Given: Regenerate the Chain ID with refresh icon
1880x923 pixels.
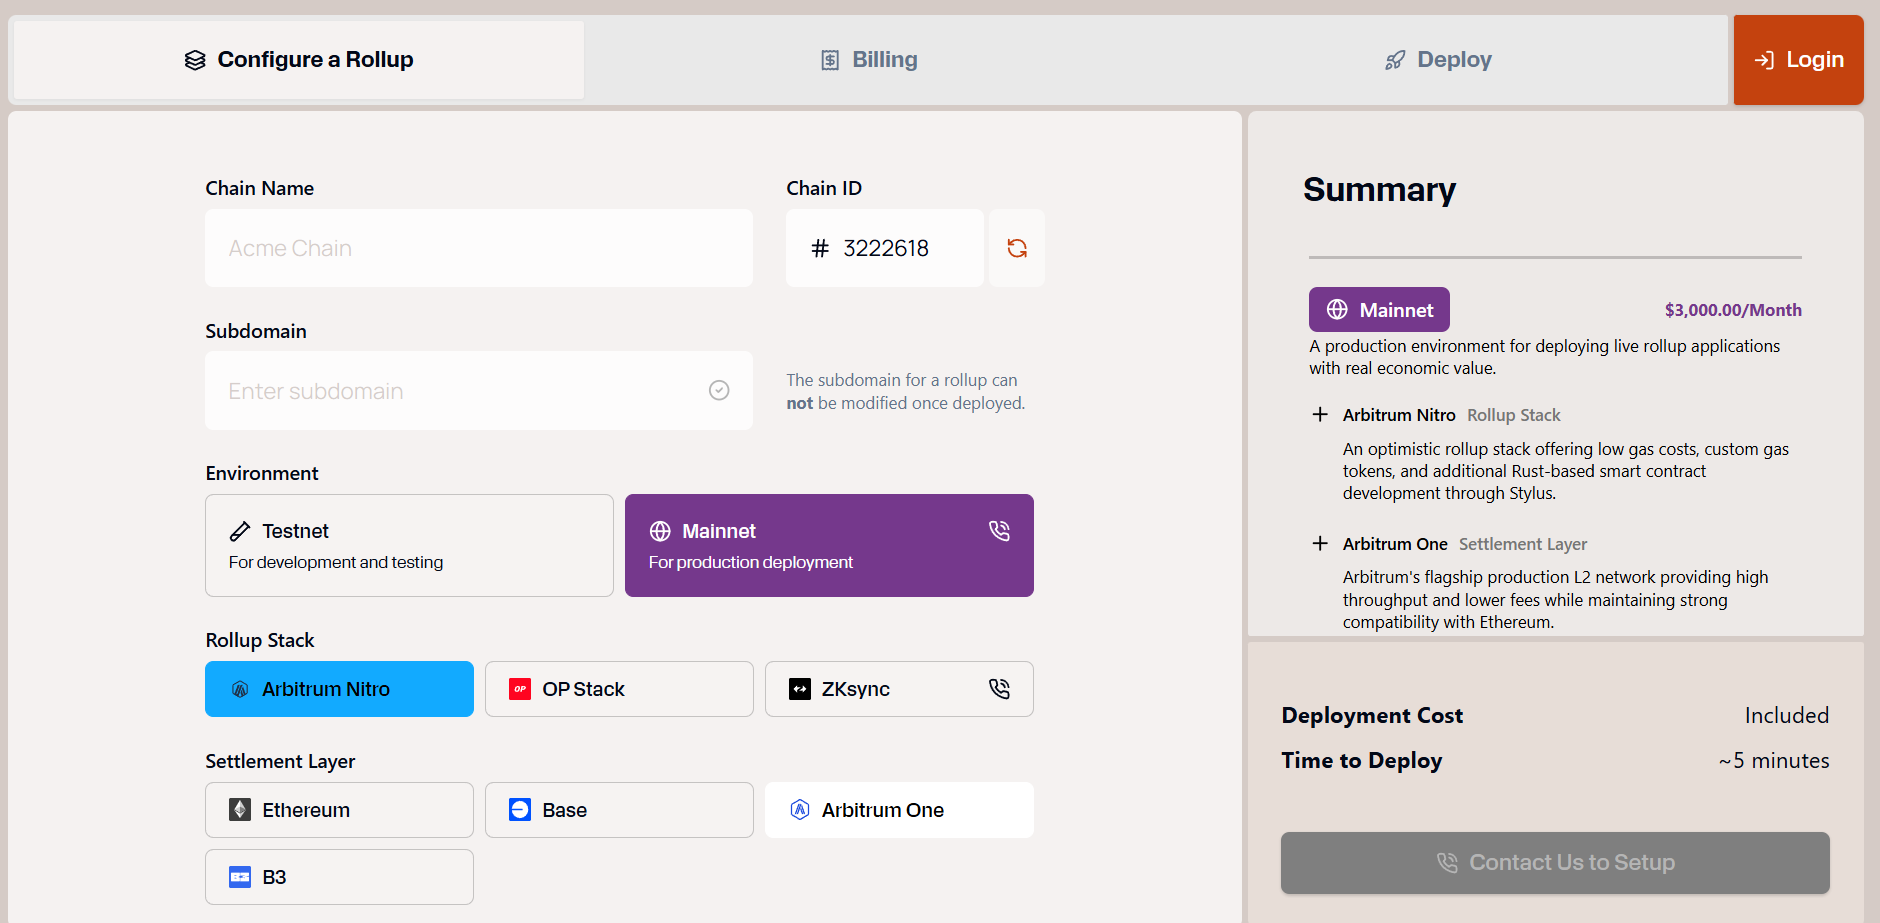Looking at the screenshot, I should 1017,248.
